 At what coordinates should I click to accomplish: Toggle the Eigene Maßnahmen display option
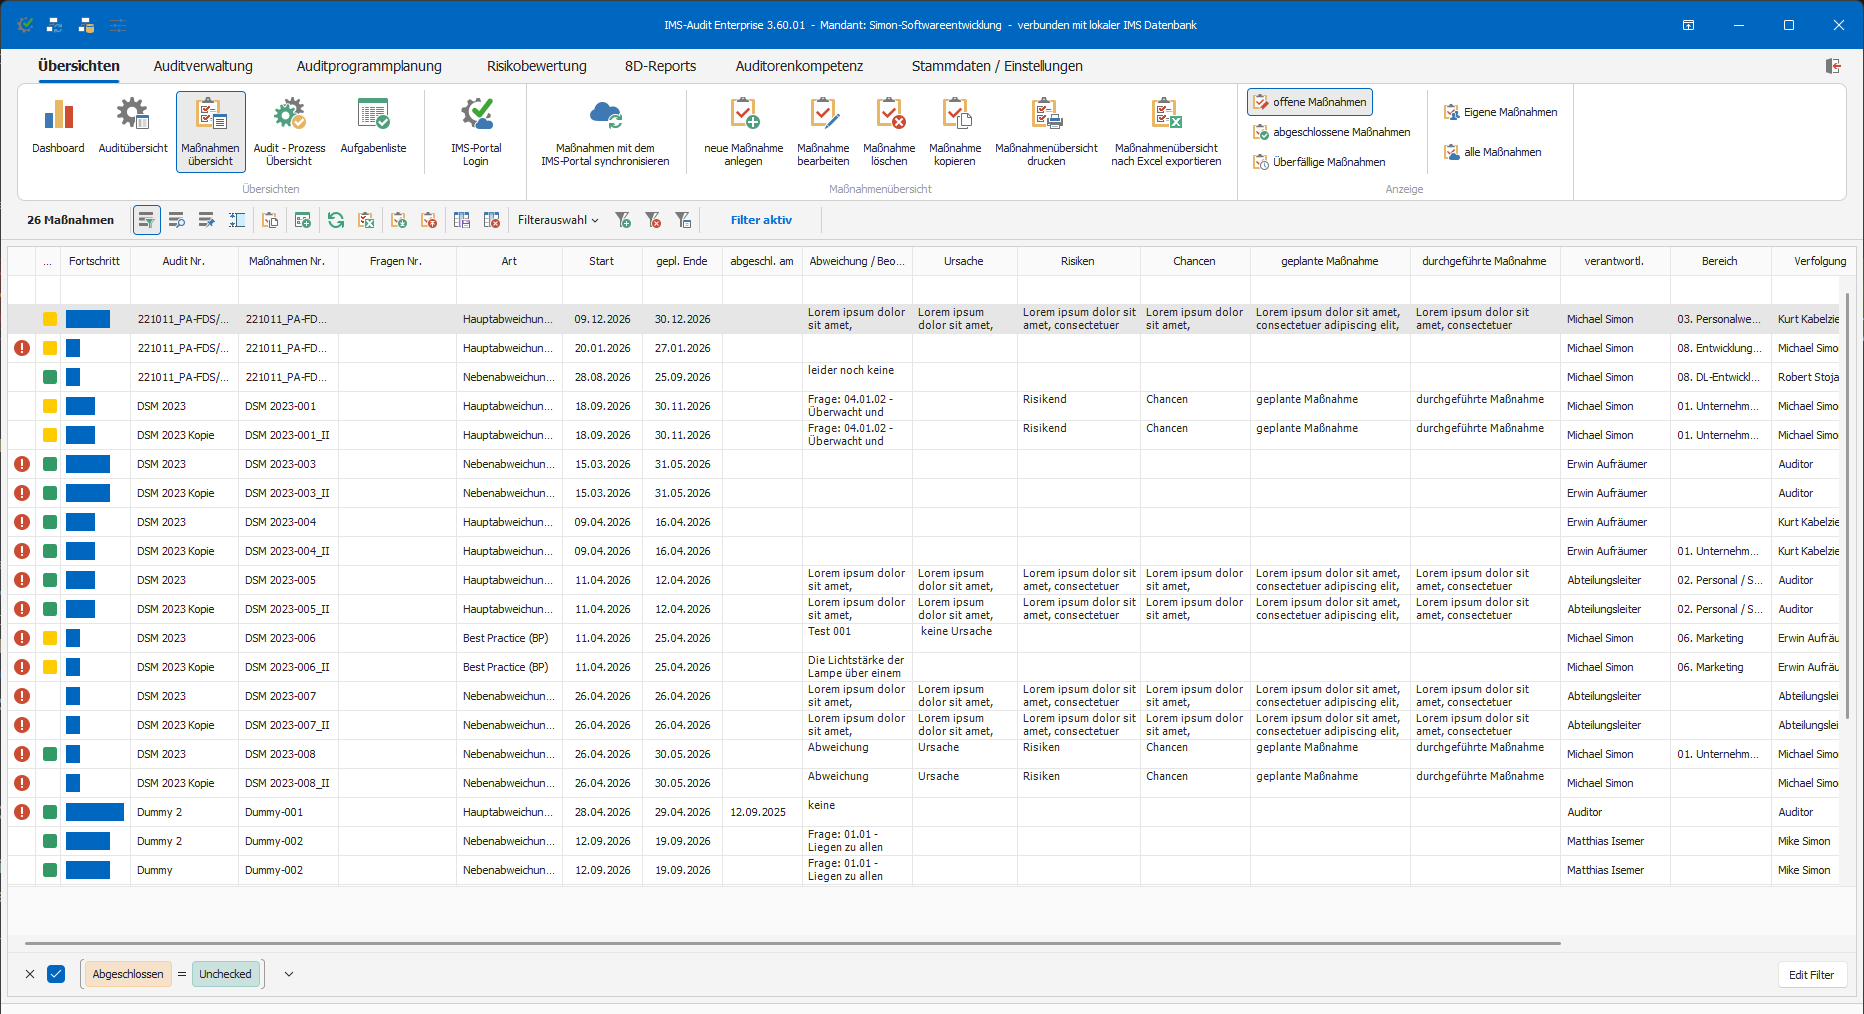coord(1500,112)
